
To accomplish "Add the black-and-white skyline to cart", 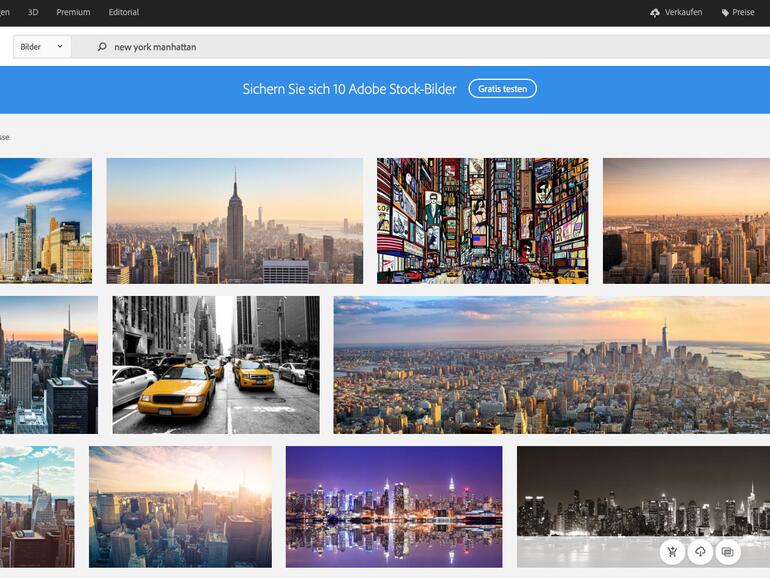I will pyautogui.click(x=672, y=552).
